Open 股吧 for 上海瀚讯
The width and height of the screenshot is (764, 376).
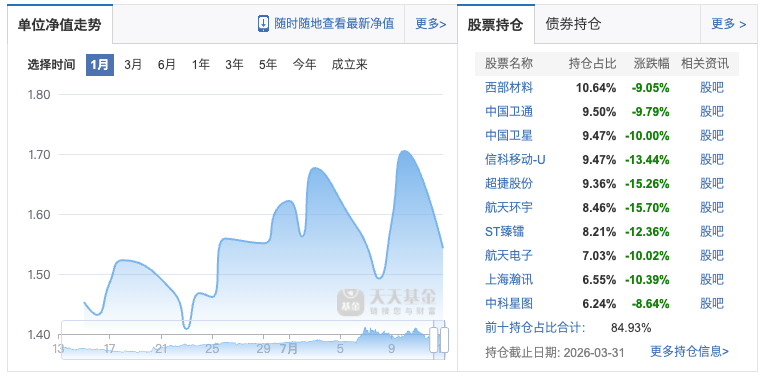[712, 280]
